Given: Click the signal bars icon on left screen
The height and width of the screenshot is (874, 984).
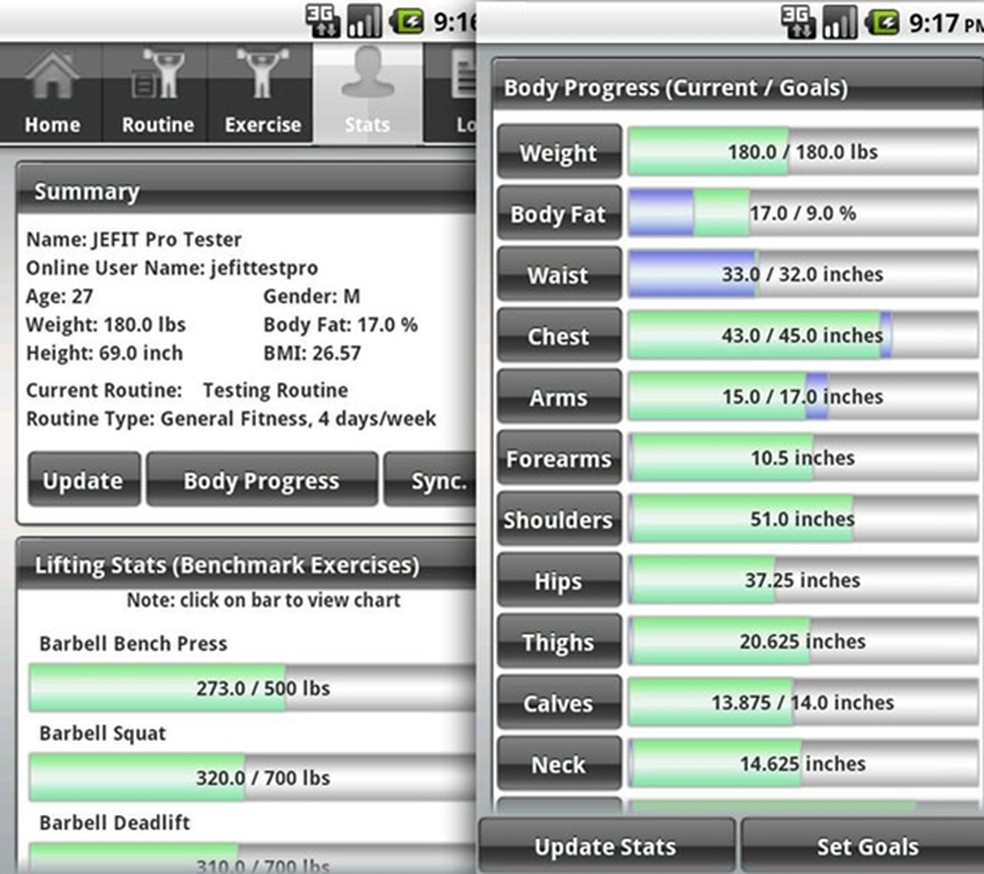Looking at the screenshot, I should [365, 21].
